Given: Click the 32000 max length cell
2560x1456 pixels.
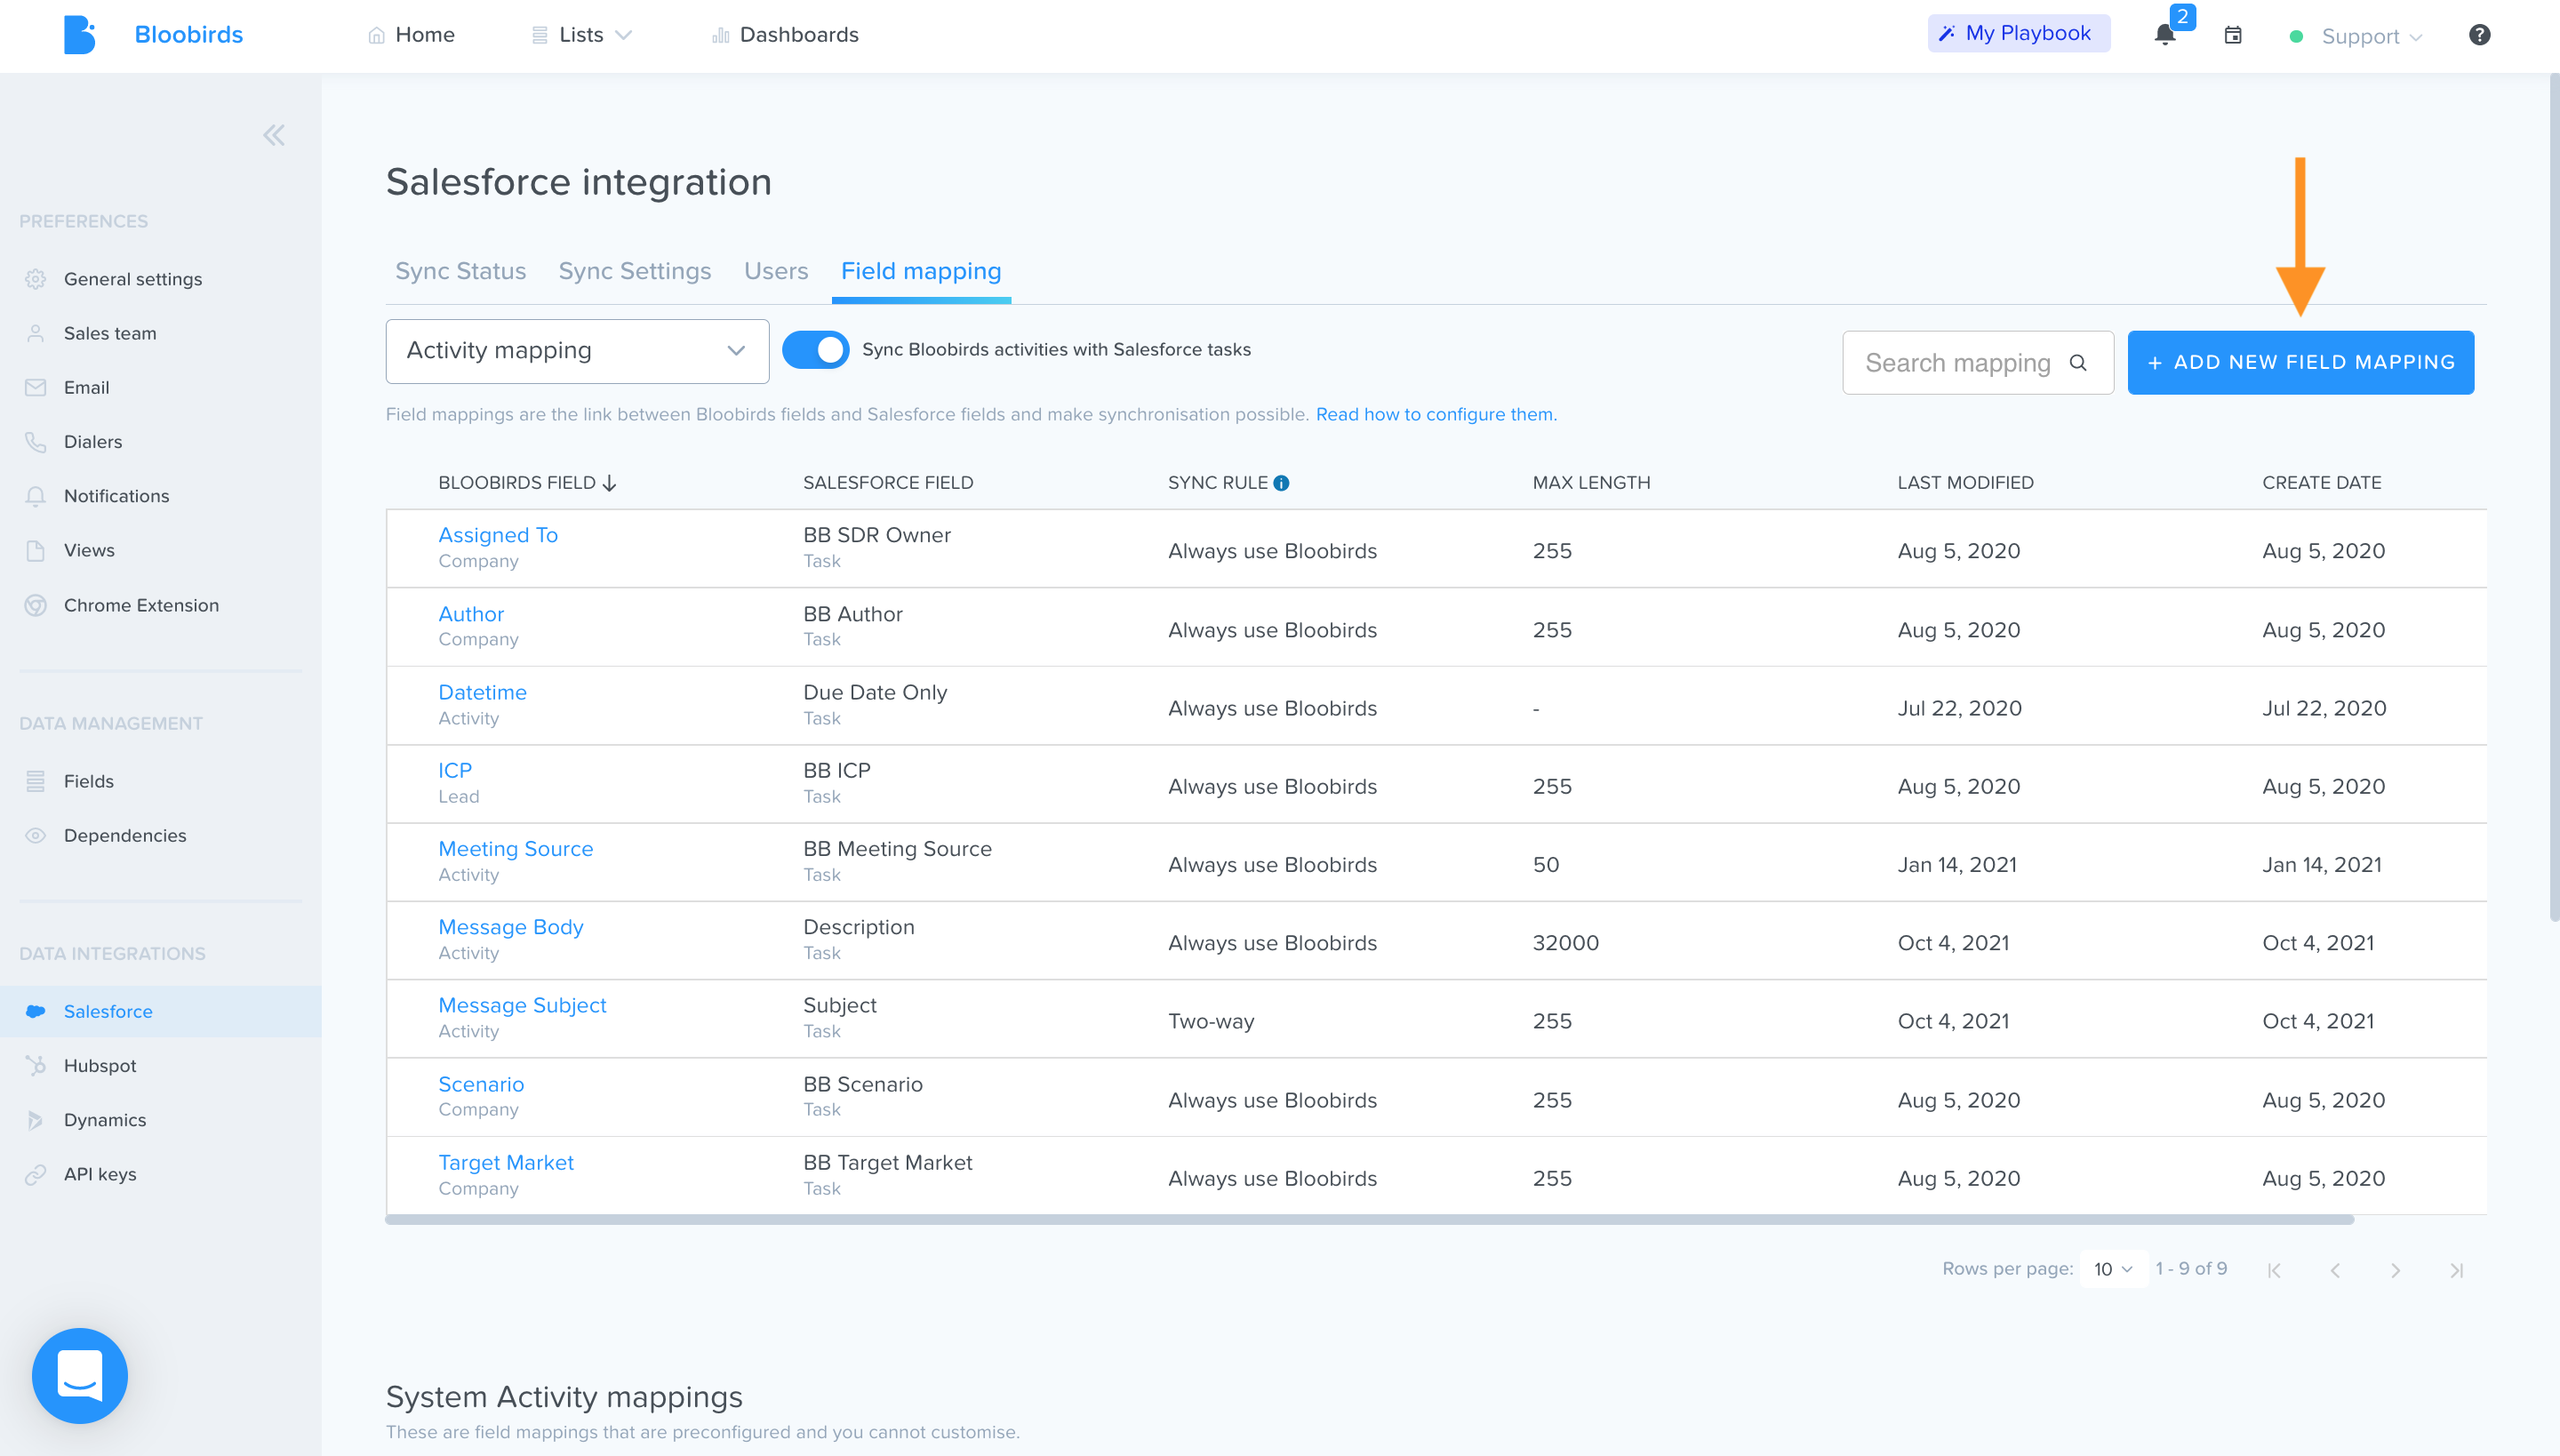Looking at the screenshot, I should 1566,943.
